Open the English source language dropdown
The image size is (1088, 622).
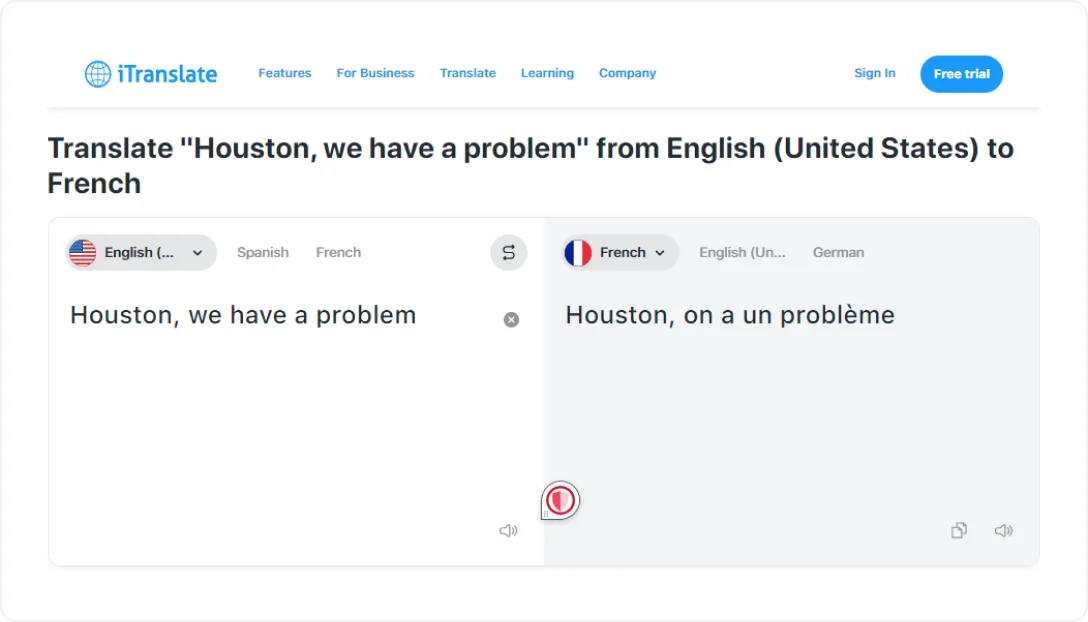coord(197,253)
